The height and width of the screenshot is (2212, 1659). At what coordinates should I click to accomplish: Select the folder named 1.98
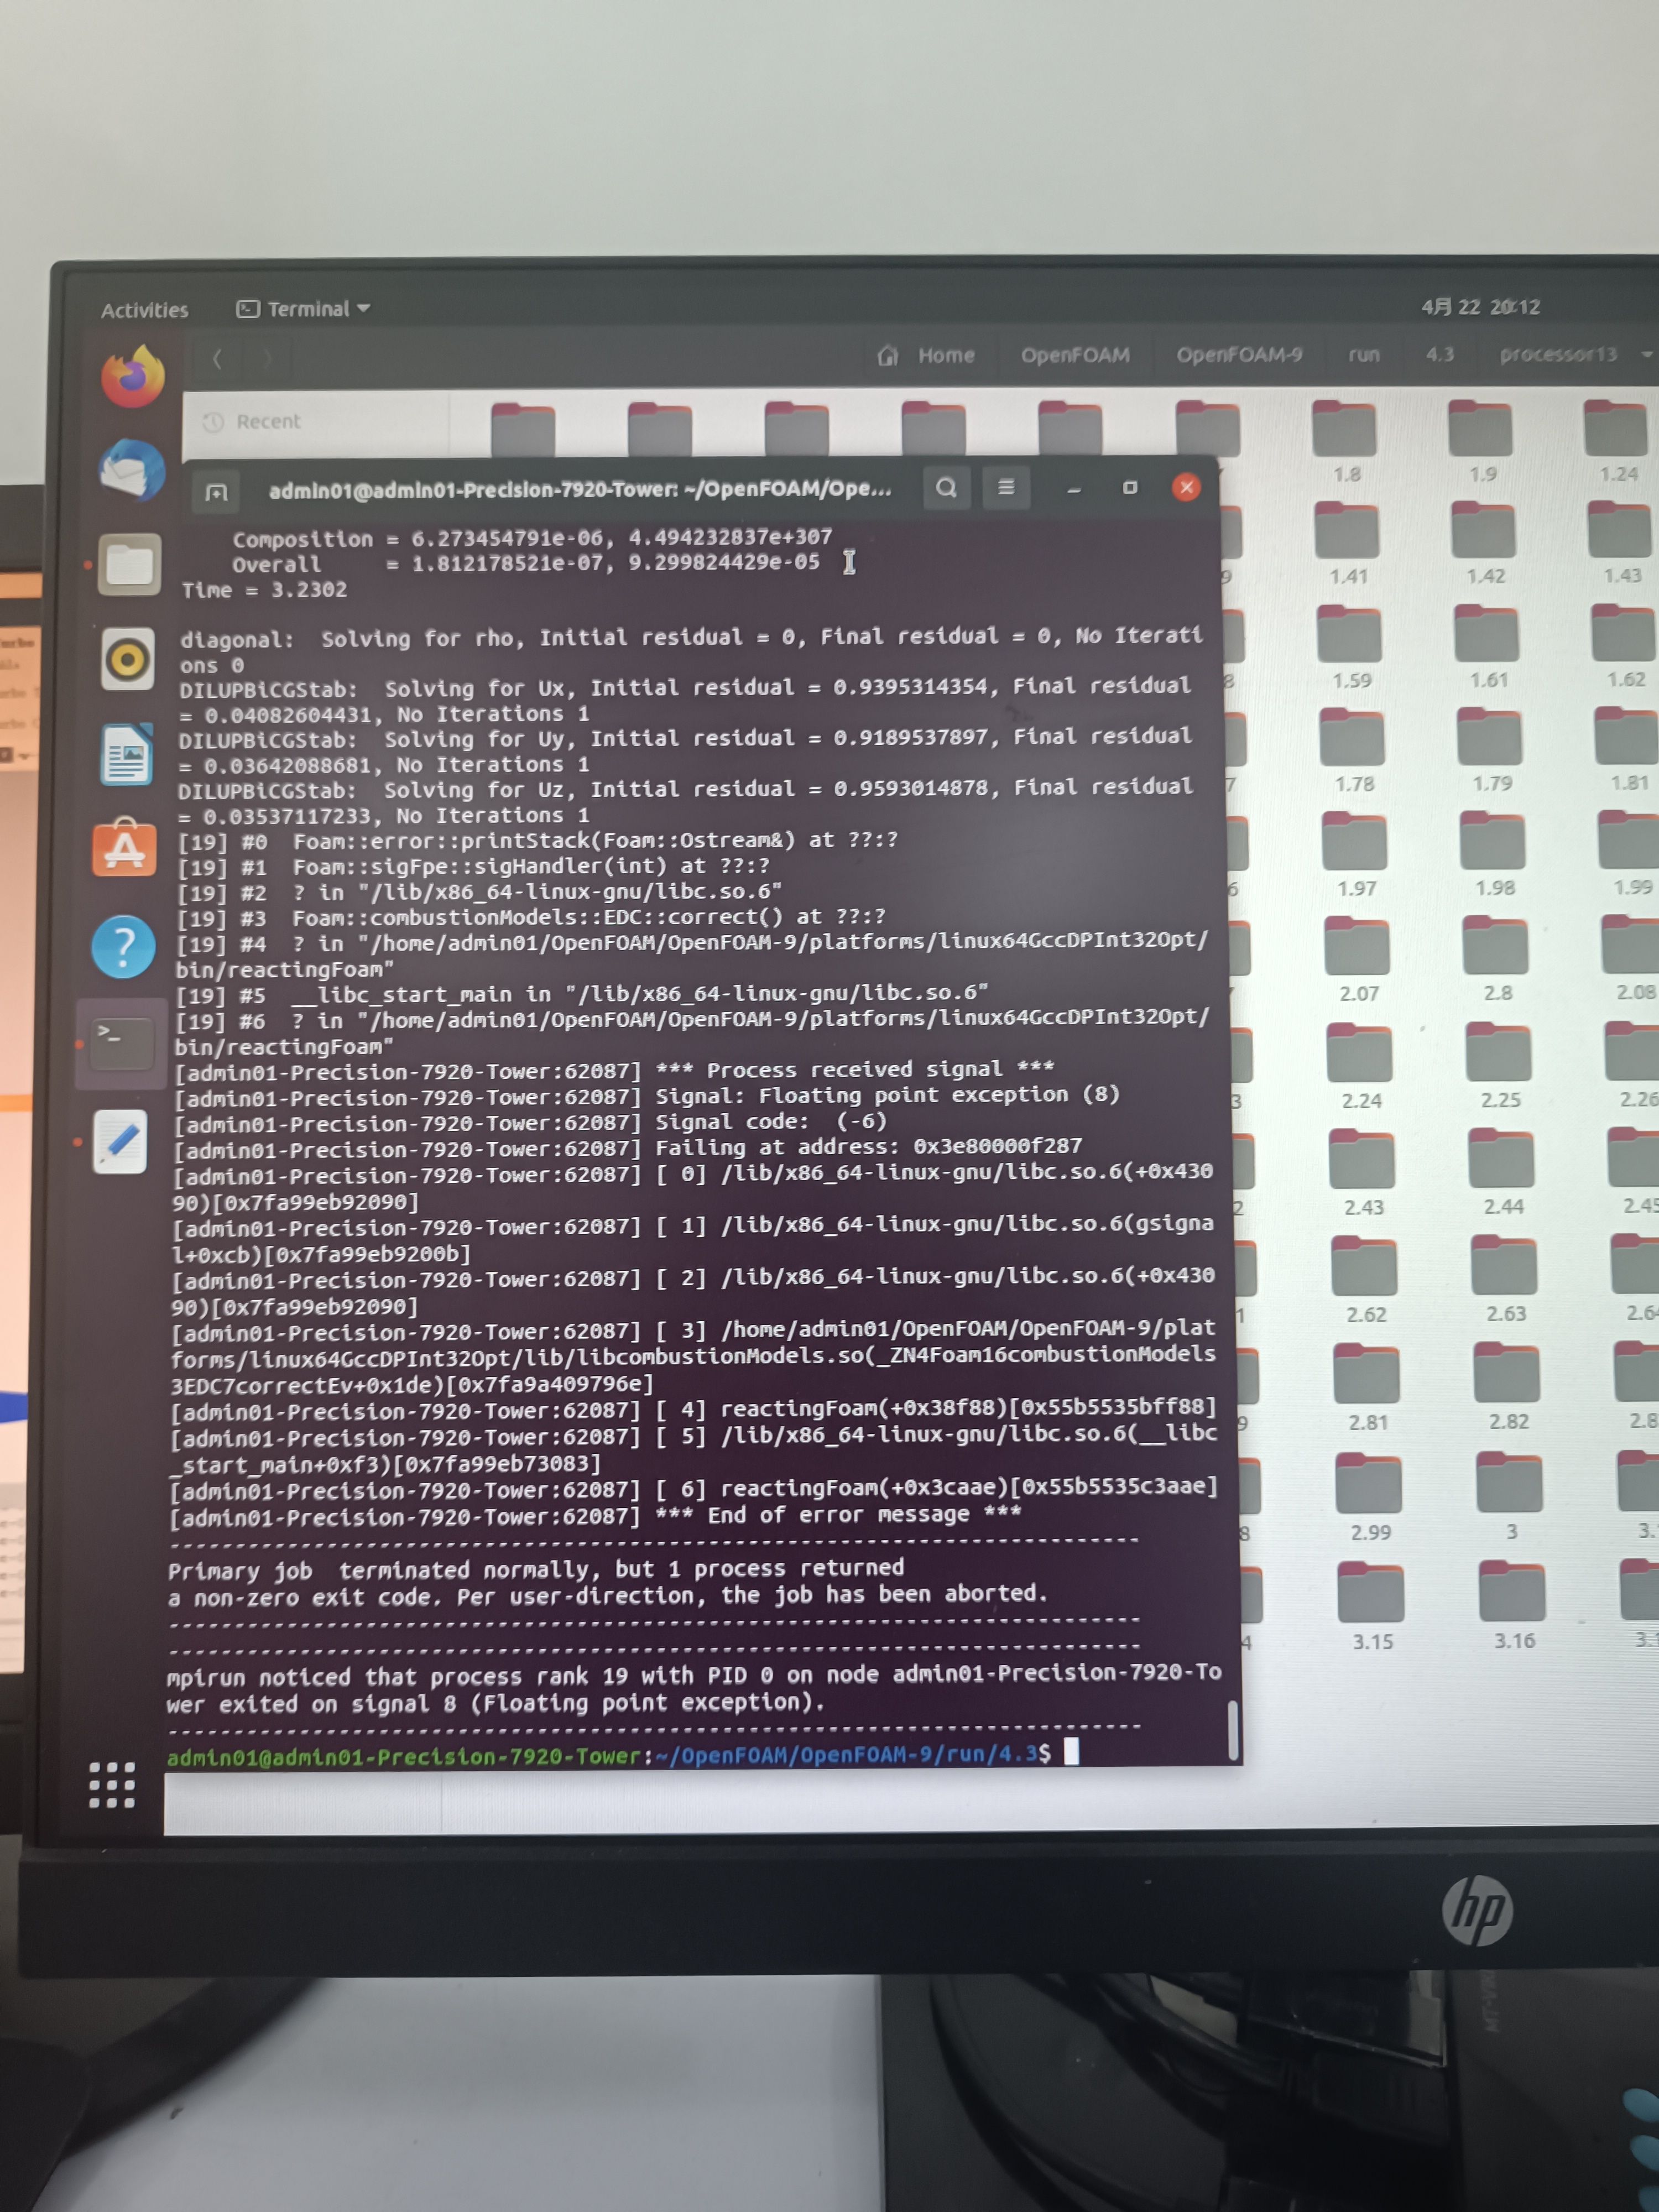tap(1494, 854)
